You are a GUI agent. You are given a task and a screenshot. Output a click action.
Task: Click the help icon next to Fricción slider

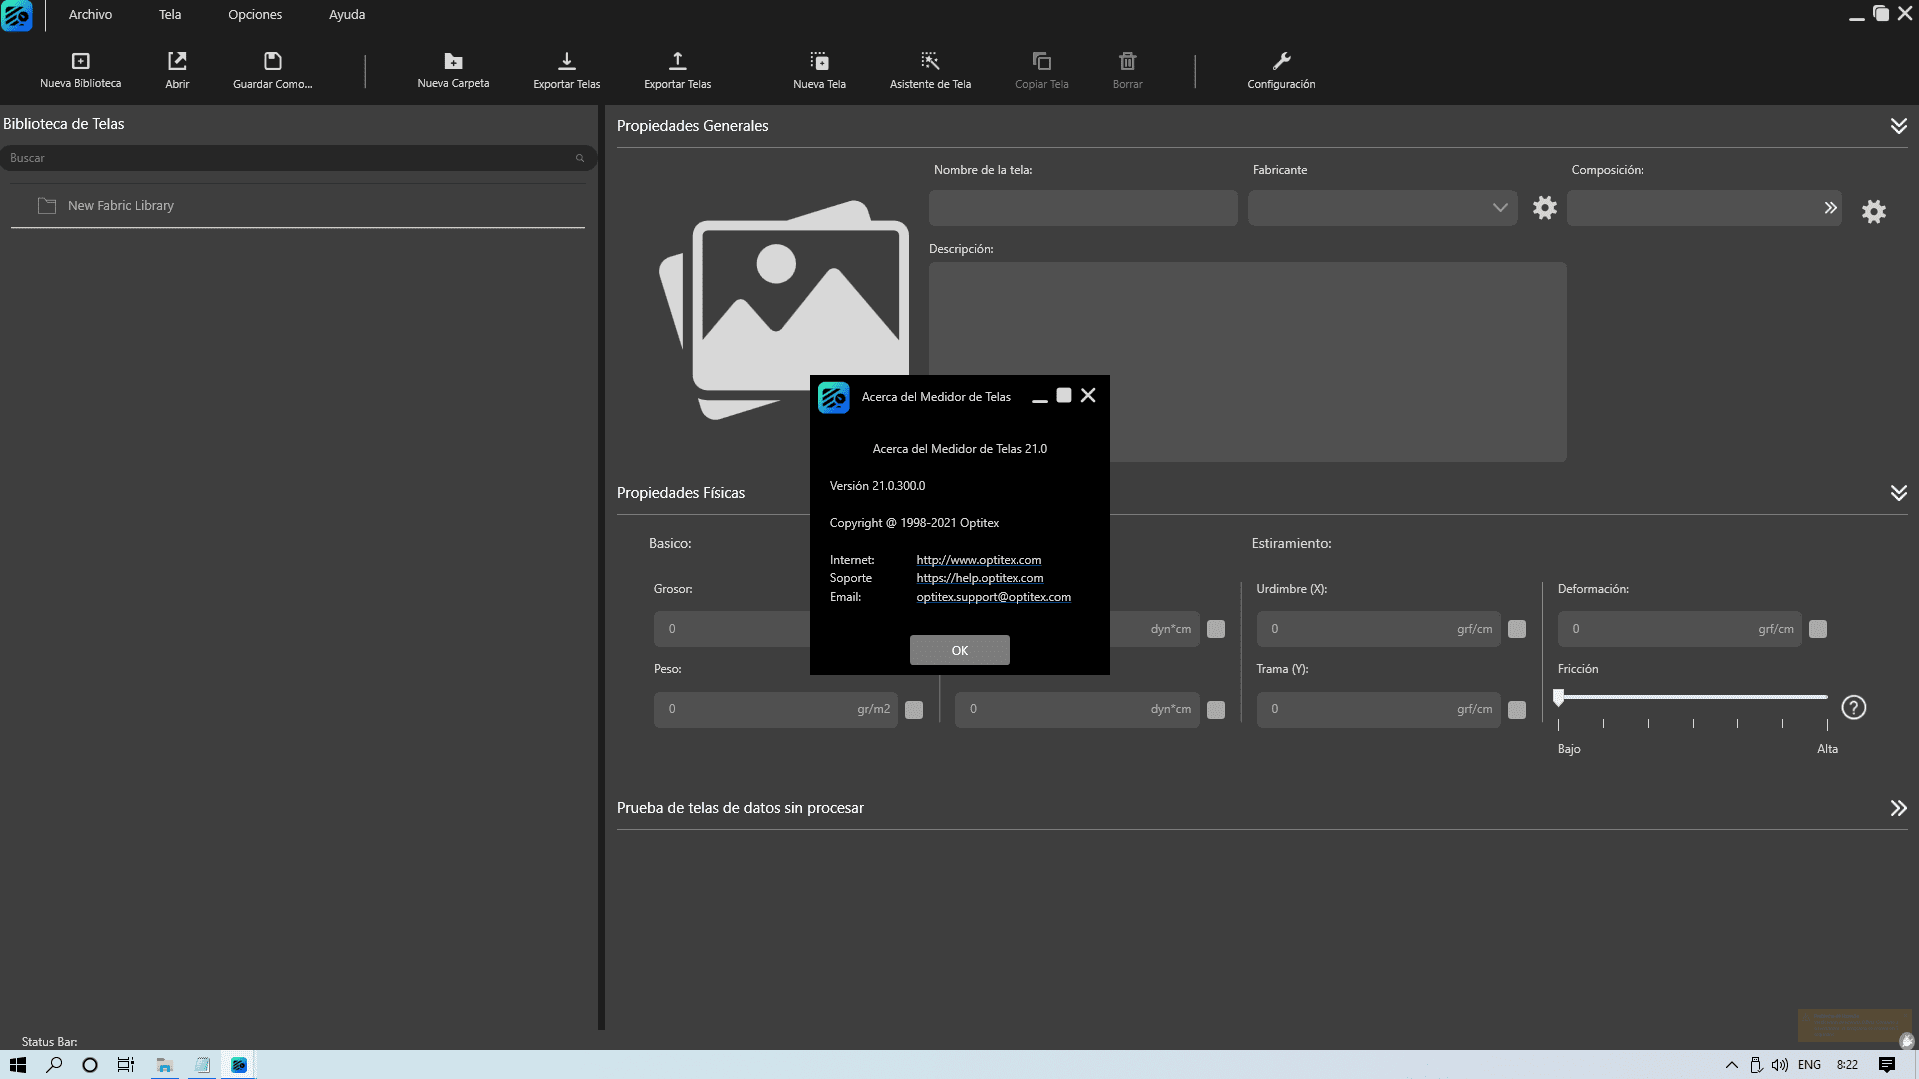click(1853, 708)
